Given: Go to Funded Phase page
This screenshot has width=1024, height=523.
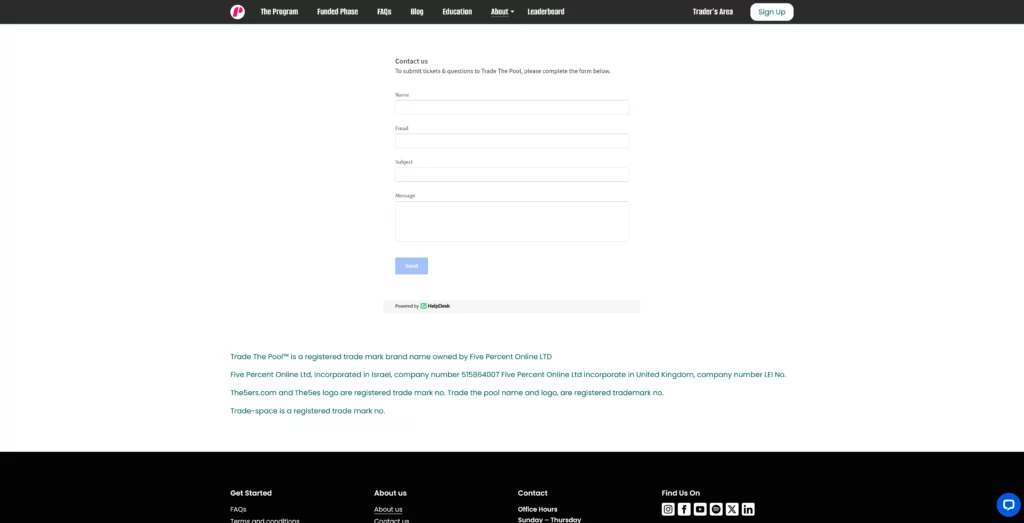Looking at the screenshot, I should tap(337, 12).
